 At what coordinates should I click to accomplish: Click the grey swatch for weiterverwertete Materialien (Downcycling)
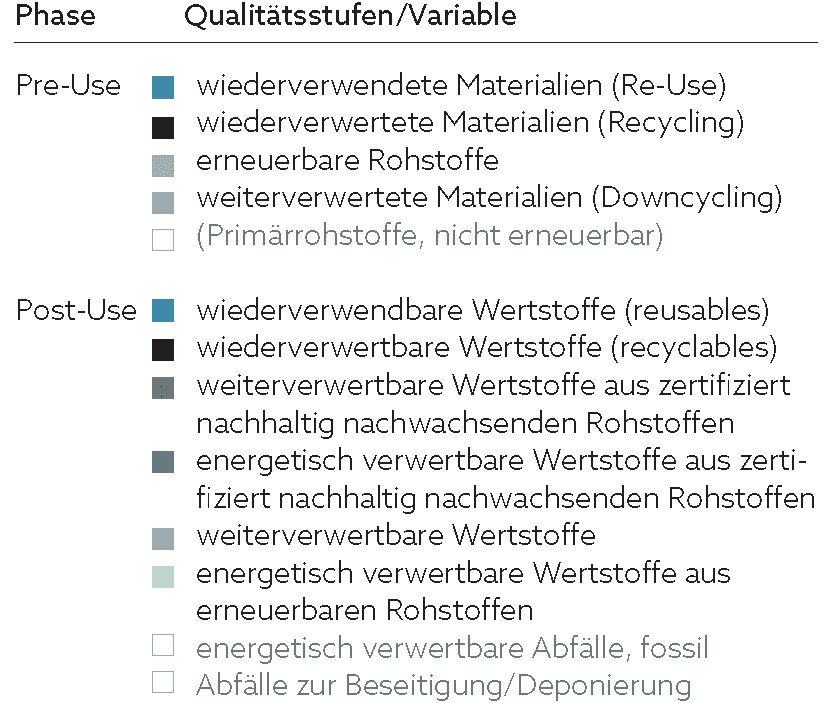pyautogui.click(x=163, y=203)
